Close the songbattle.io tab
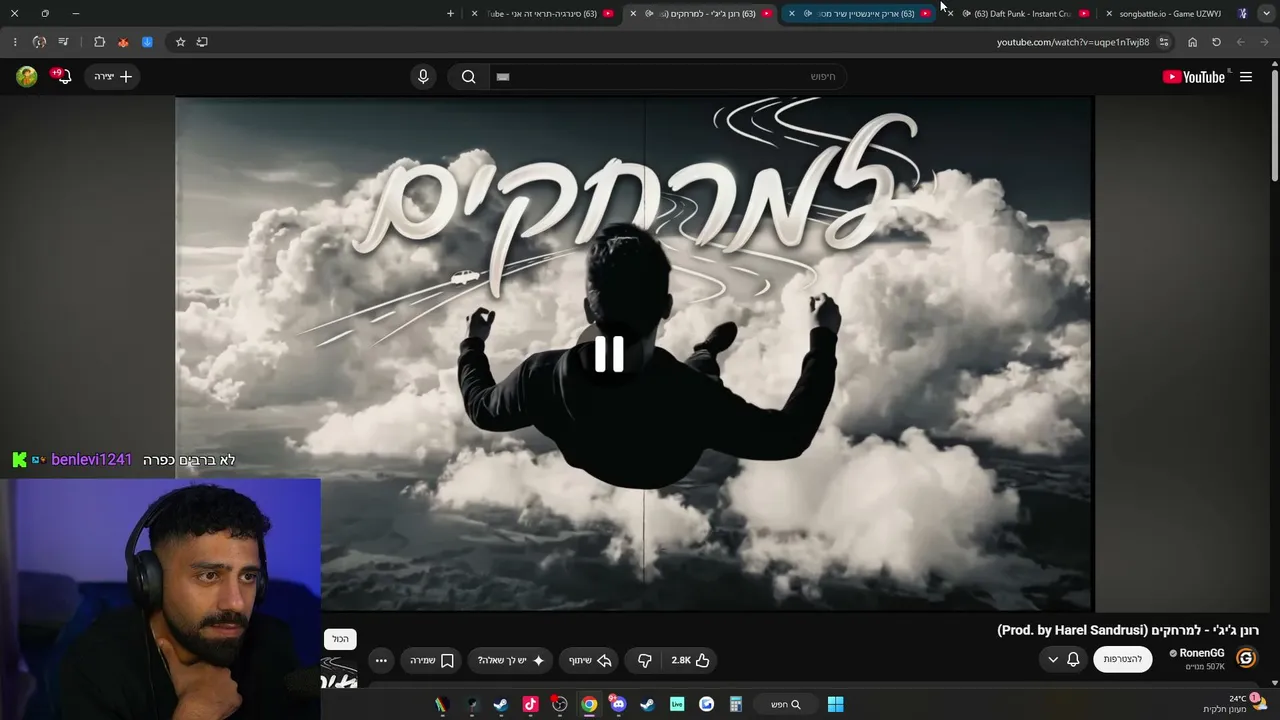1280x720 pixels. 1109,14
